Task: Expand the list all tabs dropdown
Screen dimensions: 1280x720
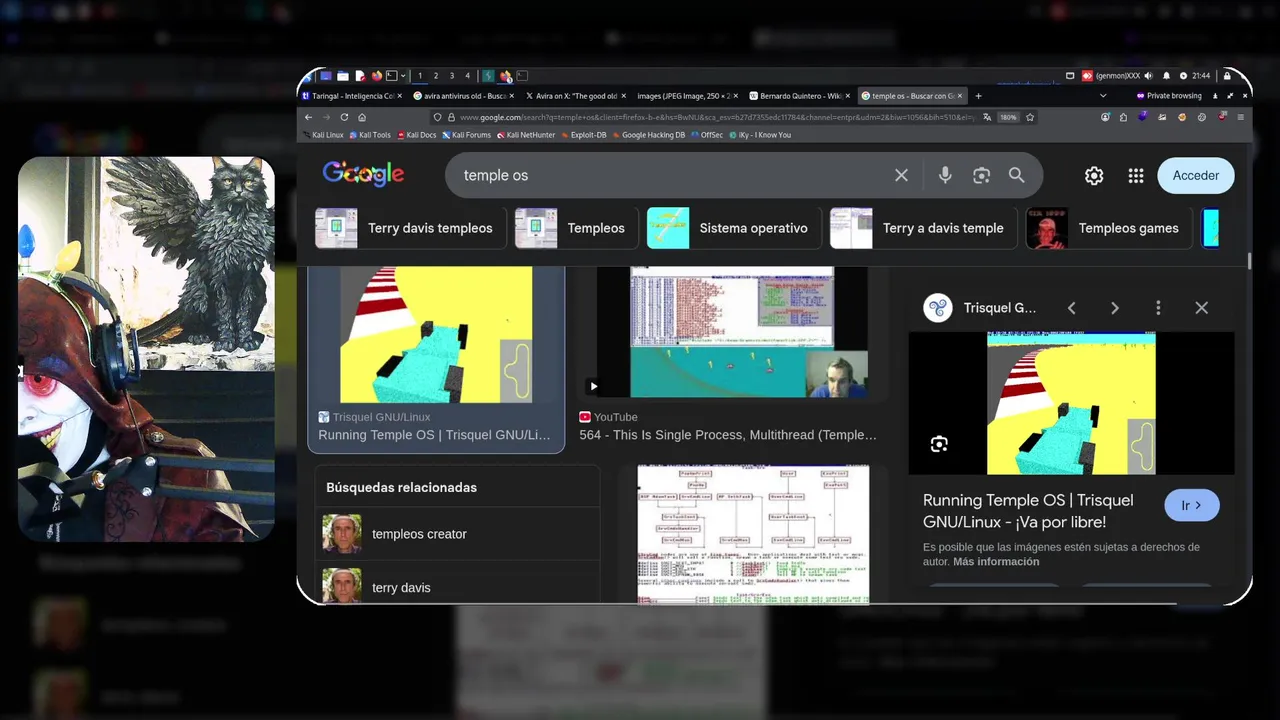Action: pos(1103,96)
